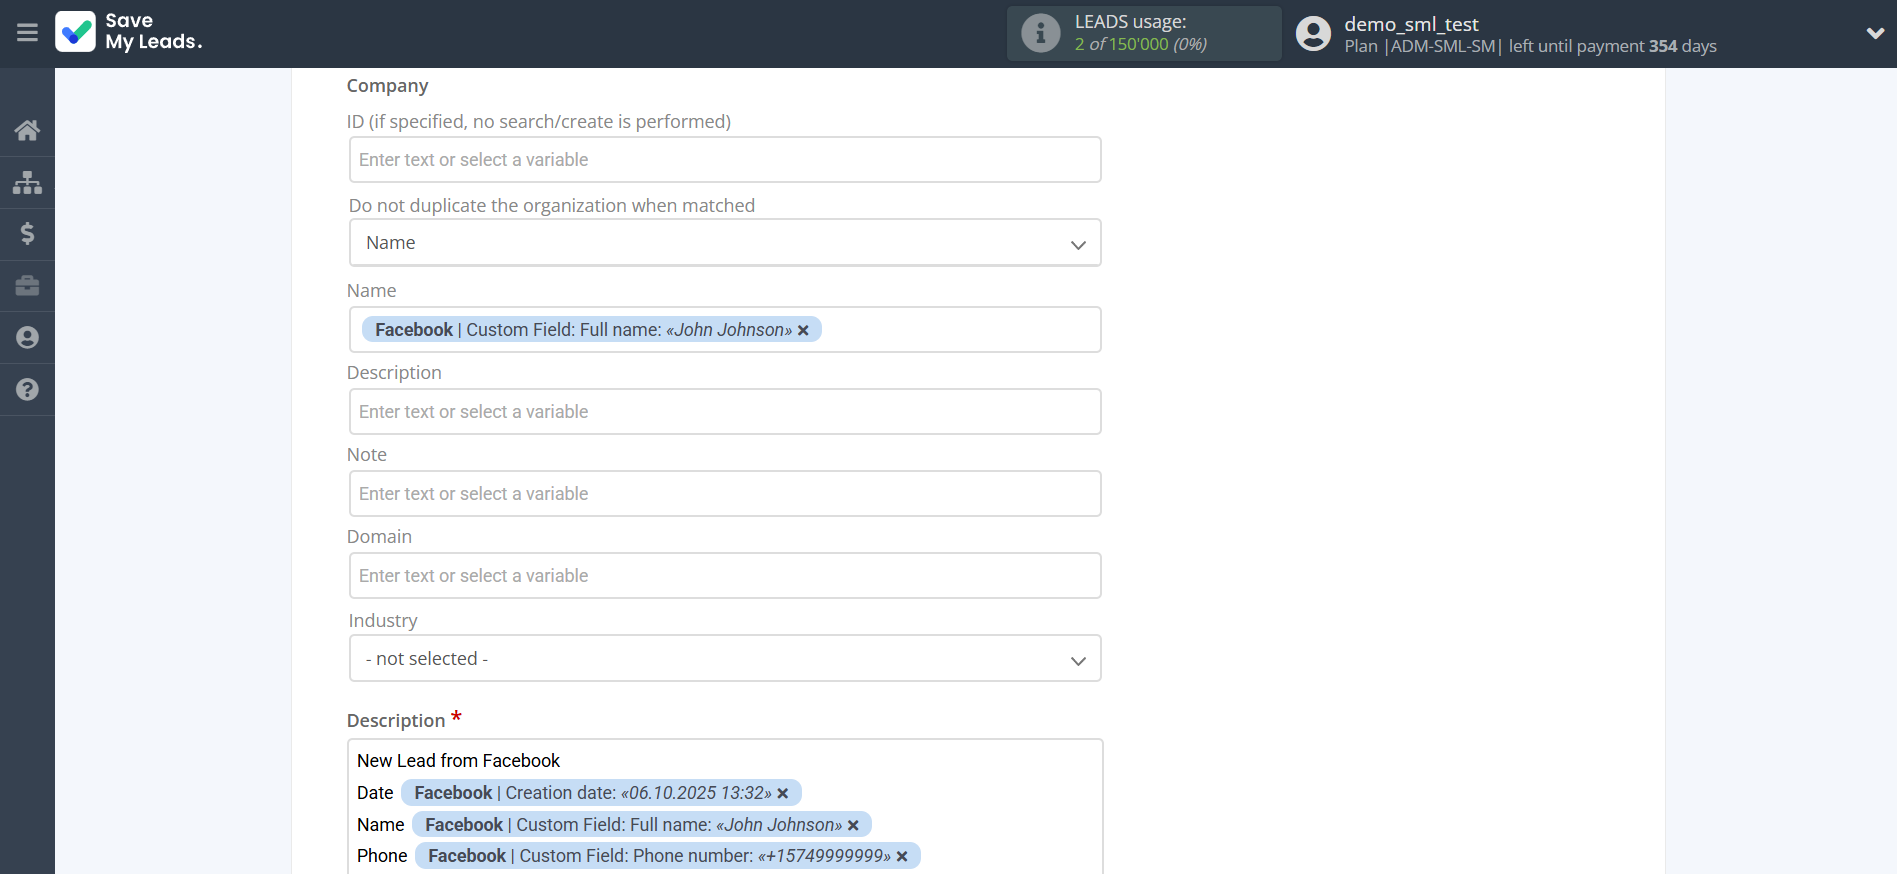1897x874 pixels.
Task: Click the Company ID input field
Action: [x=725, y=160]
